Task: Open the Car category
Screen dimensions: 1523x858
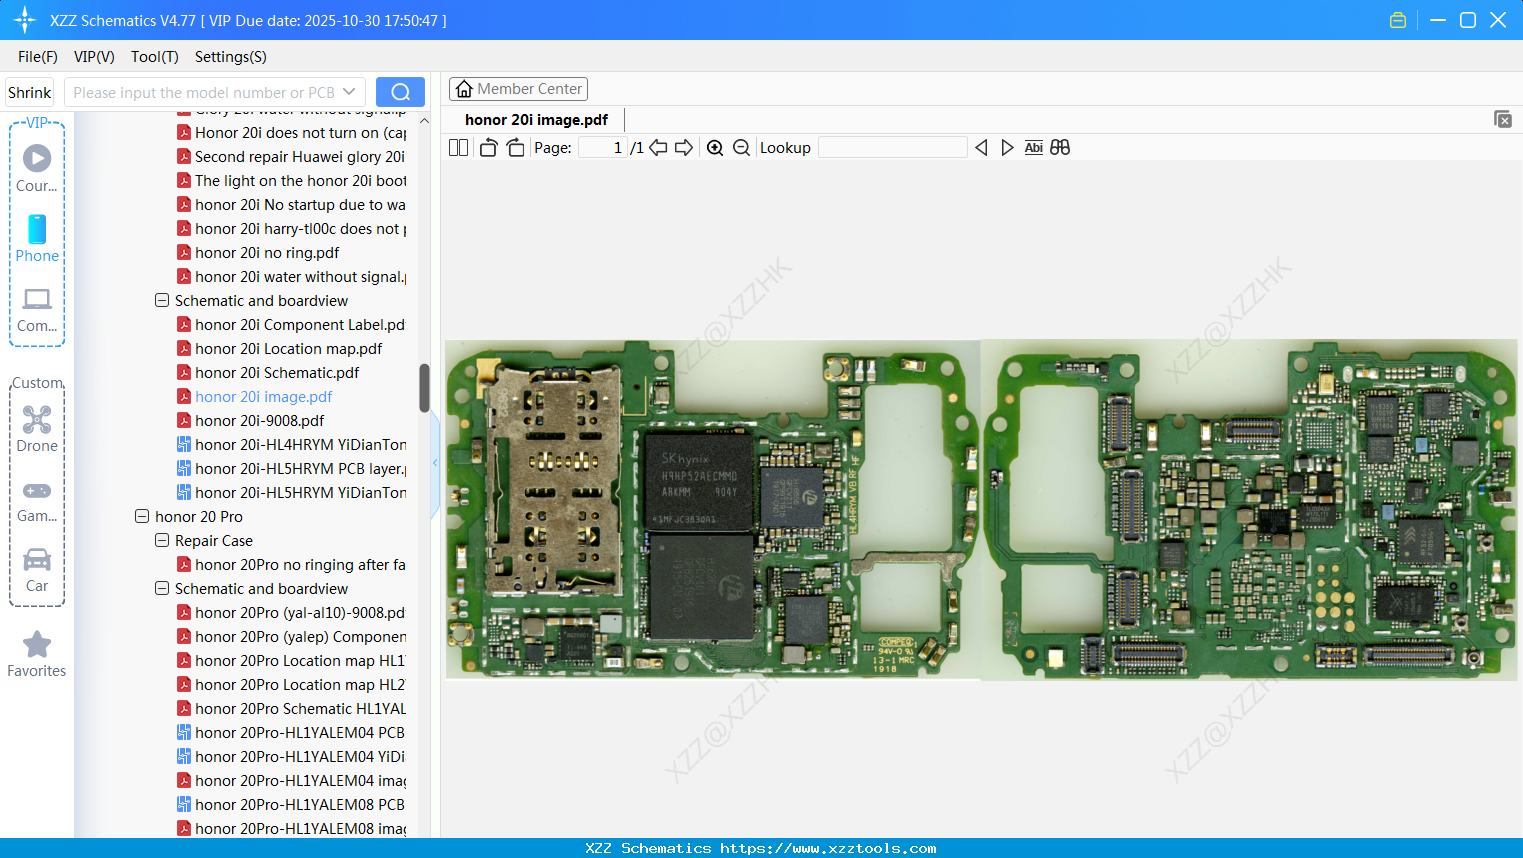Action: tap(37, 570)
